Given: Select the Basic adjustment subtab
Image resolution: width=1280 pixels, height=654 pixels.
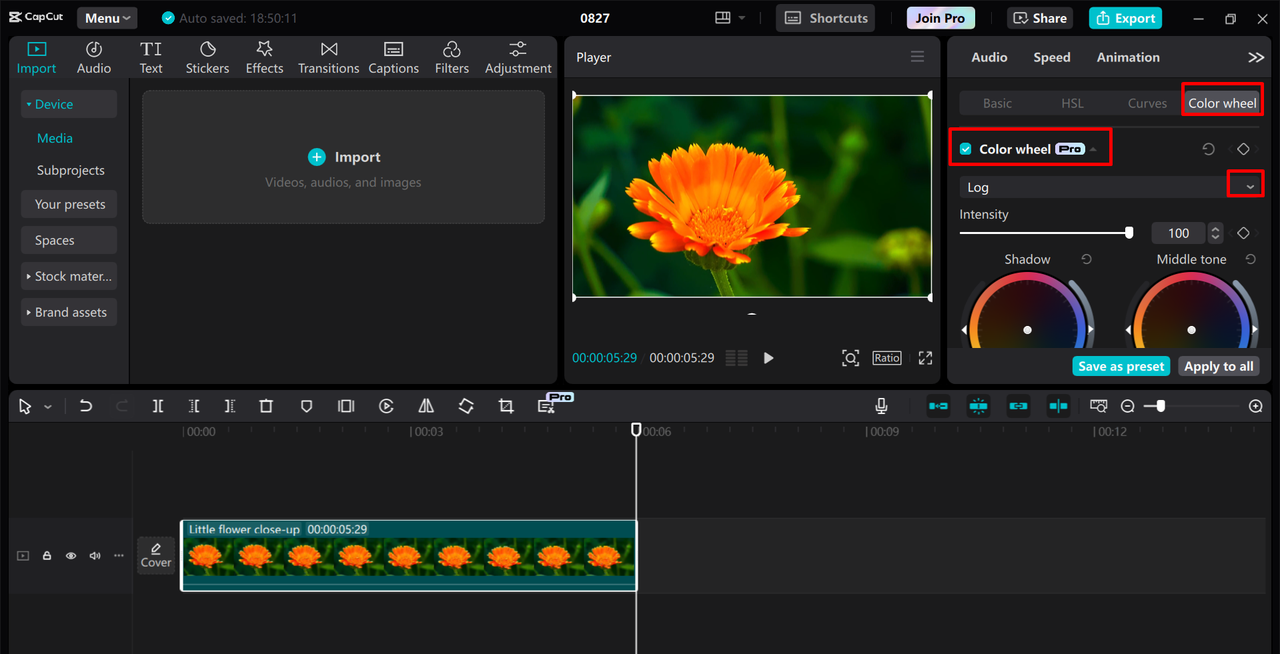Looking at the screenshot, I should tap(997, 103).
